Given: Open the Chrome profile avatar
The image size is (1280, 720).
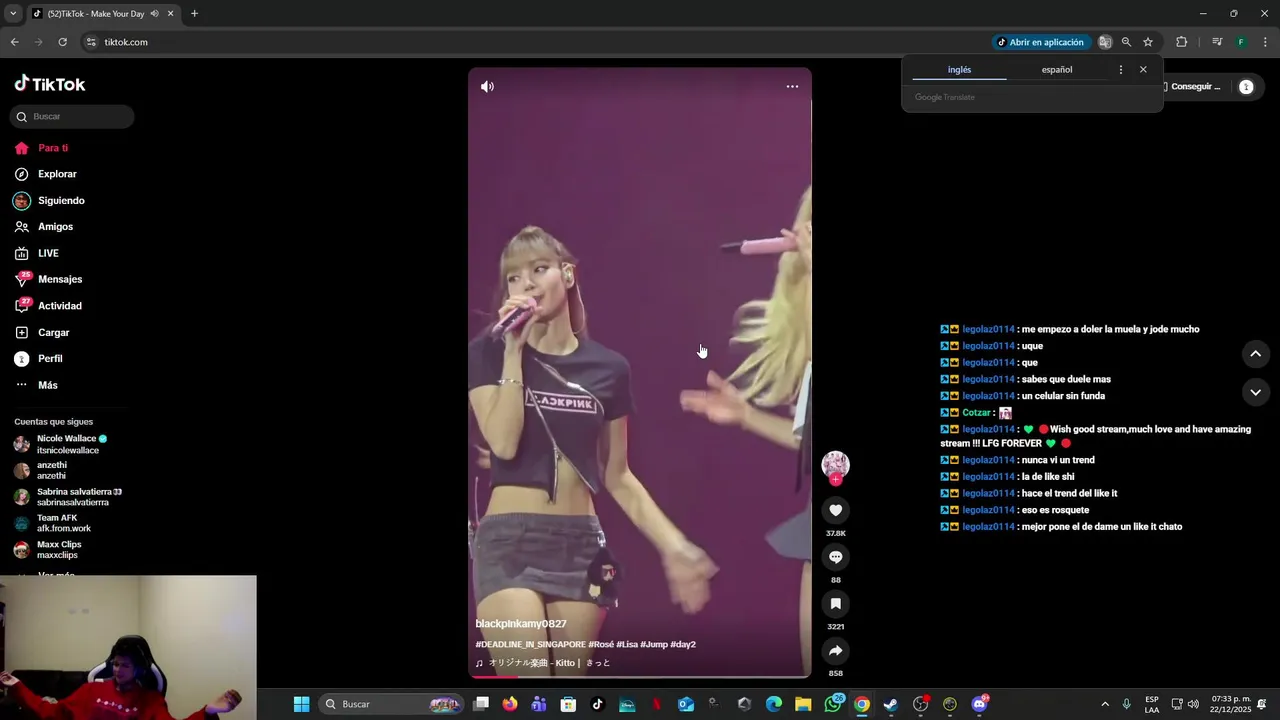Looking at the screenshot, I should (1241, 42).
